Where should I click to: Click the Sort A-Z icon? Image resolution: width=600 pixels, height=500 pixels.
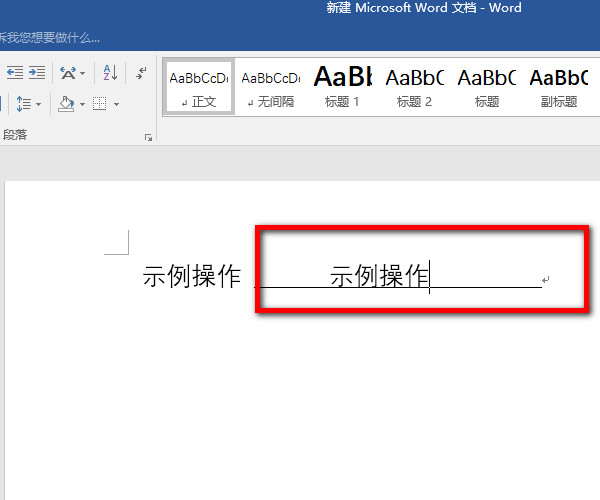(x=110, y=73)
